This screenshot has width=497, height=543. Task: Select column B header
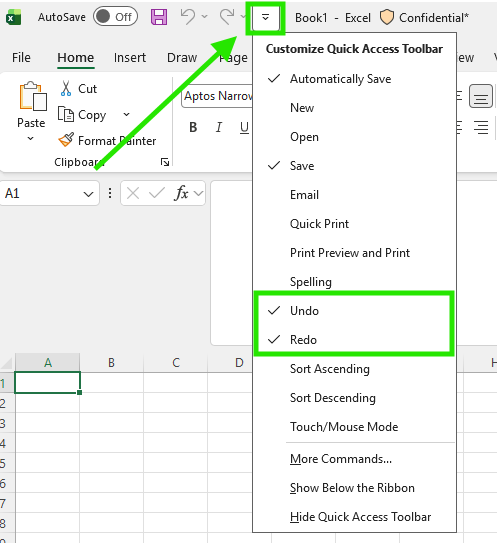[111, 363]
